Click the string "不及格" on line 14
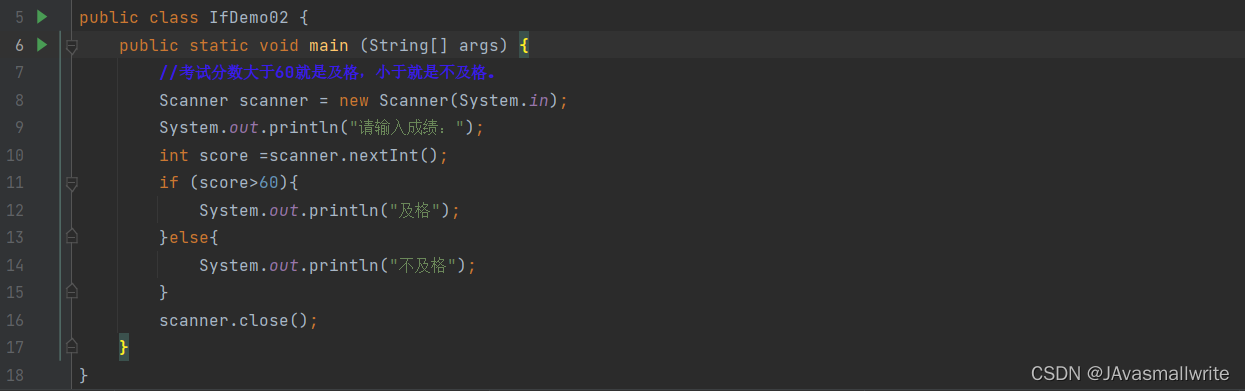Viewport: 1245px width, 391px height. pos(423,265)
